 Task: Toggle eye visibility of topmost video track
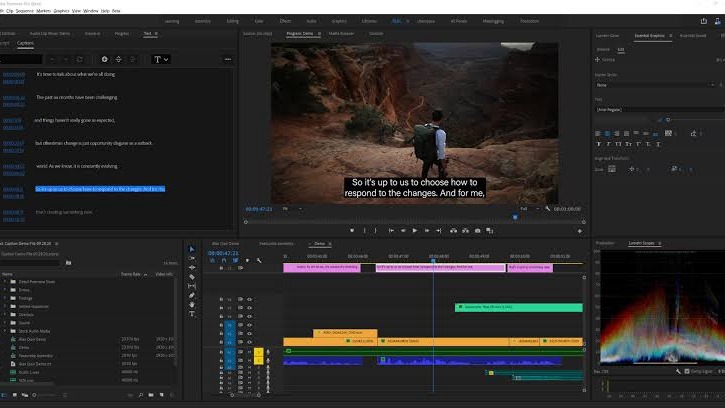(x=250, y=300)
